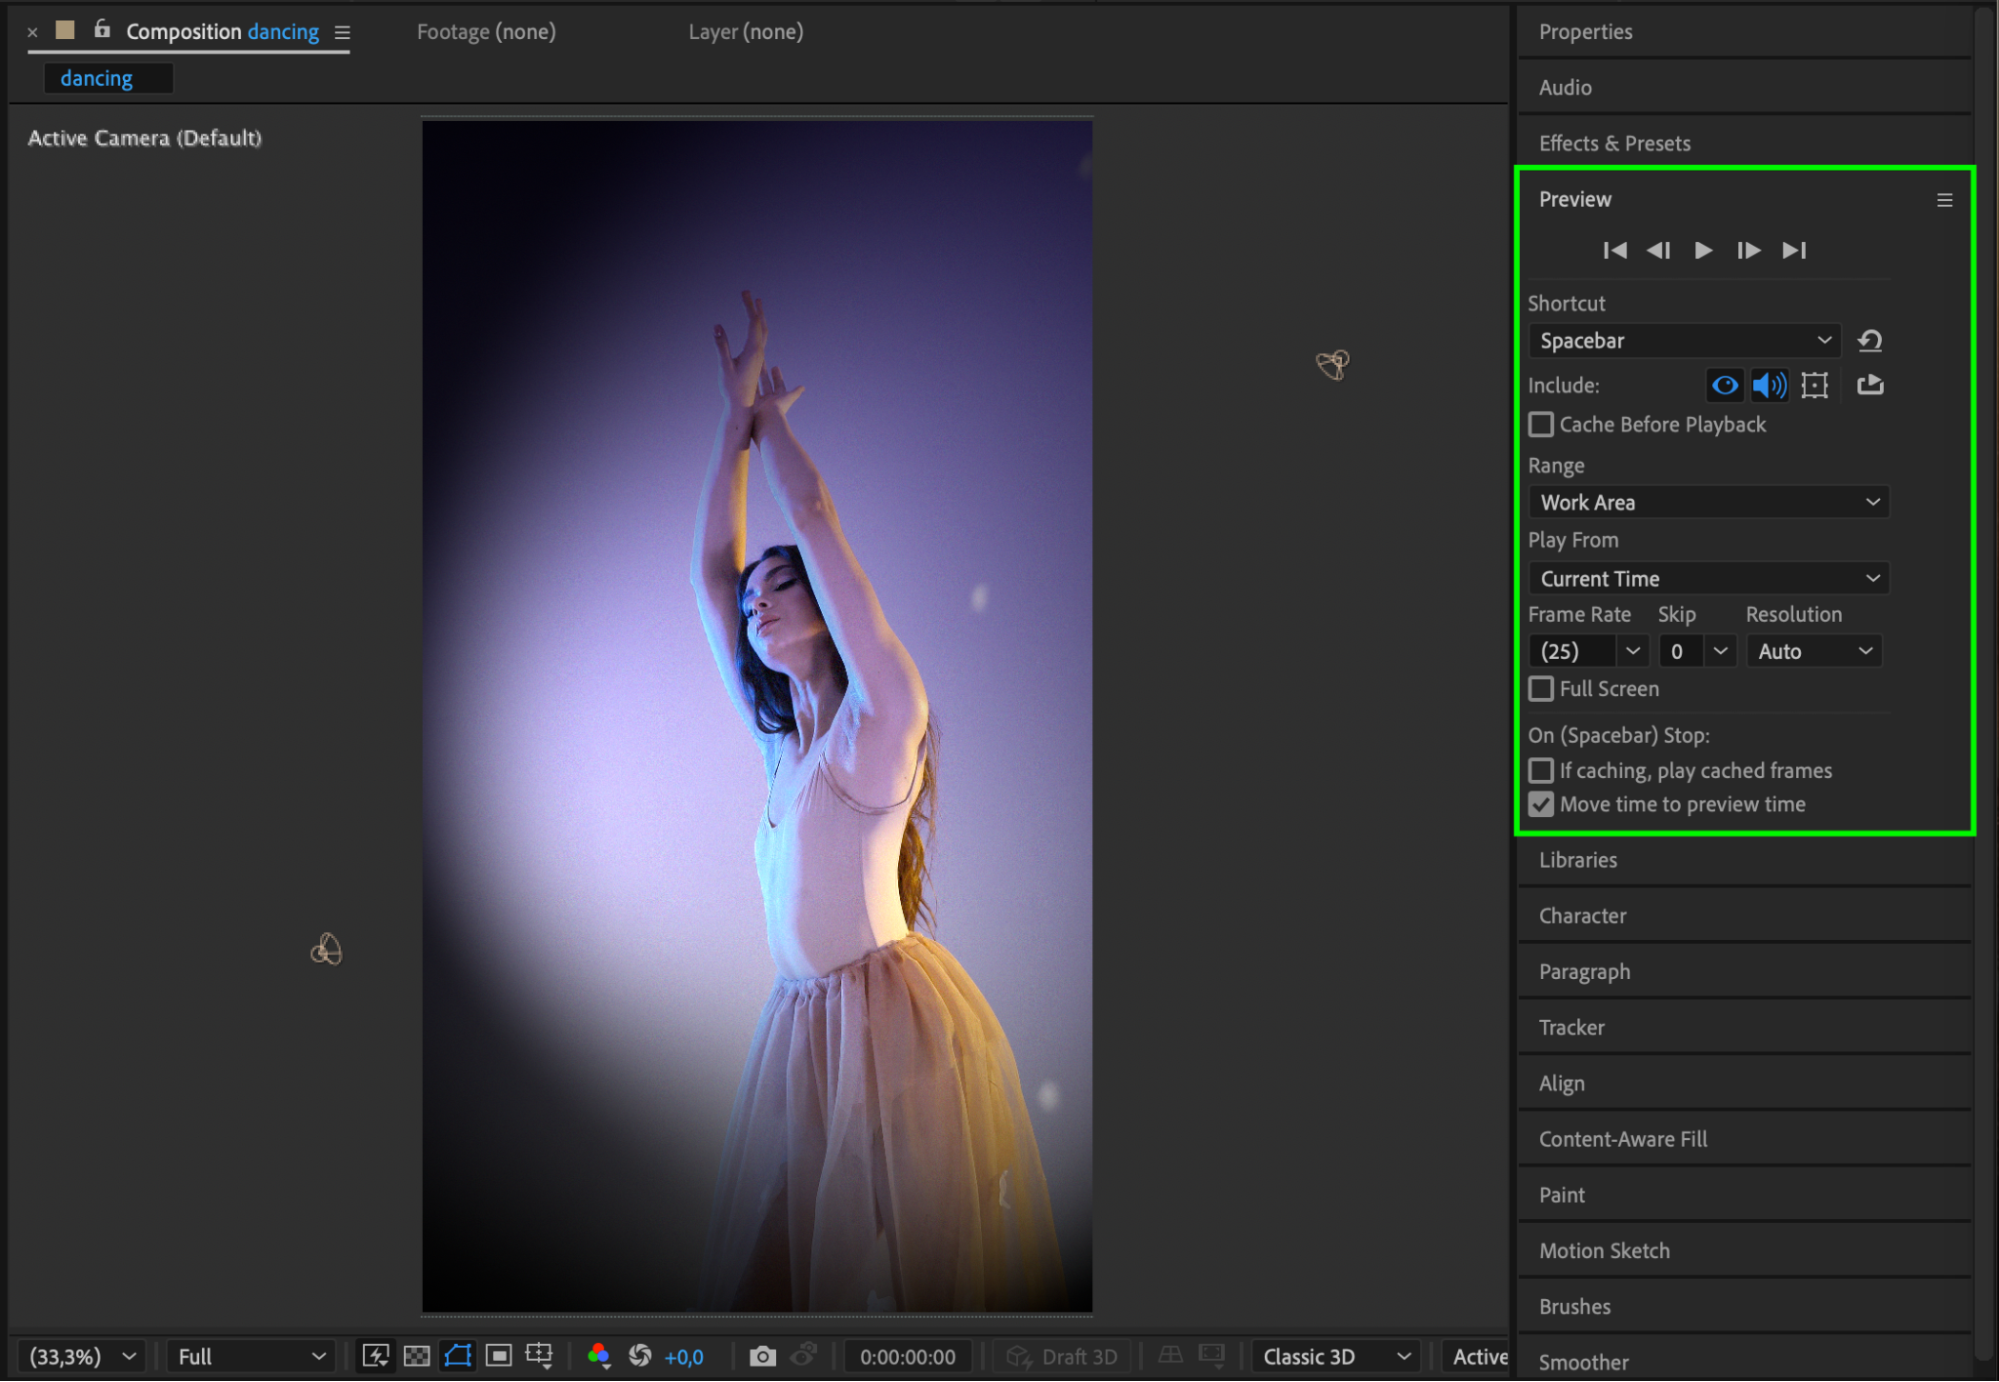Enable Cache Before Playback checkbox
This screenshot has width=1999, height=1382.
point(1541,425)
